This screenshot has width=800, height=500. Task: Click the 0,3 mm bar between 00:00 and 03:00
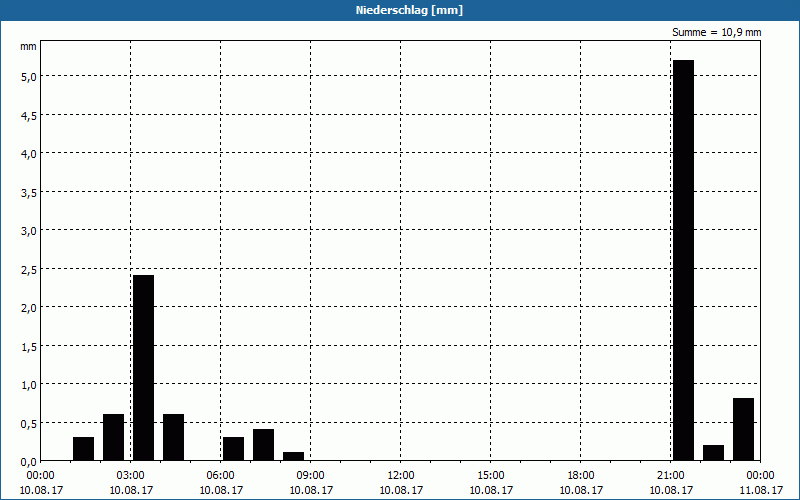(x=83, y=449)
